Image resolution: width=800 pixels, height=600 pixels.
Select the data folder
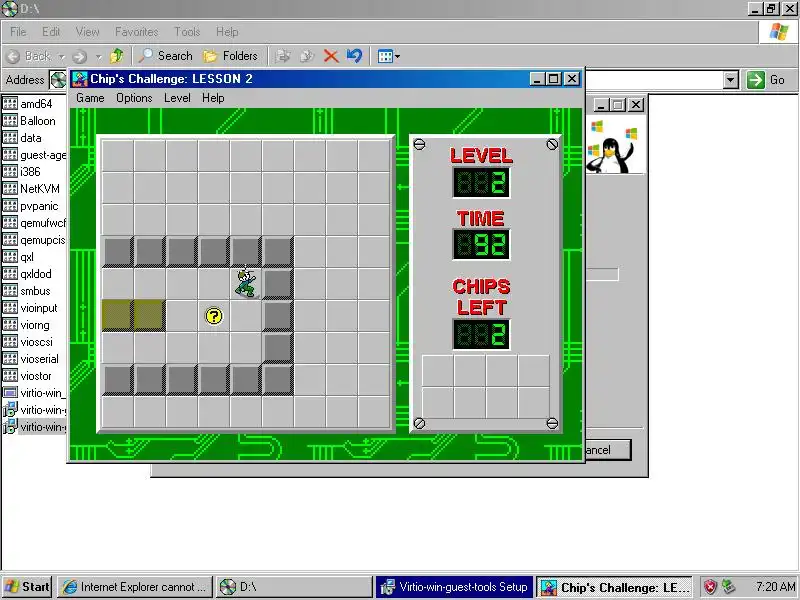pyautogui.click(x=22, y=138)
